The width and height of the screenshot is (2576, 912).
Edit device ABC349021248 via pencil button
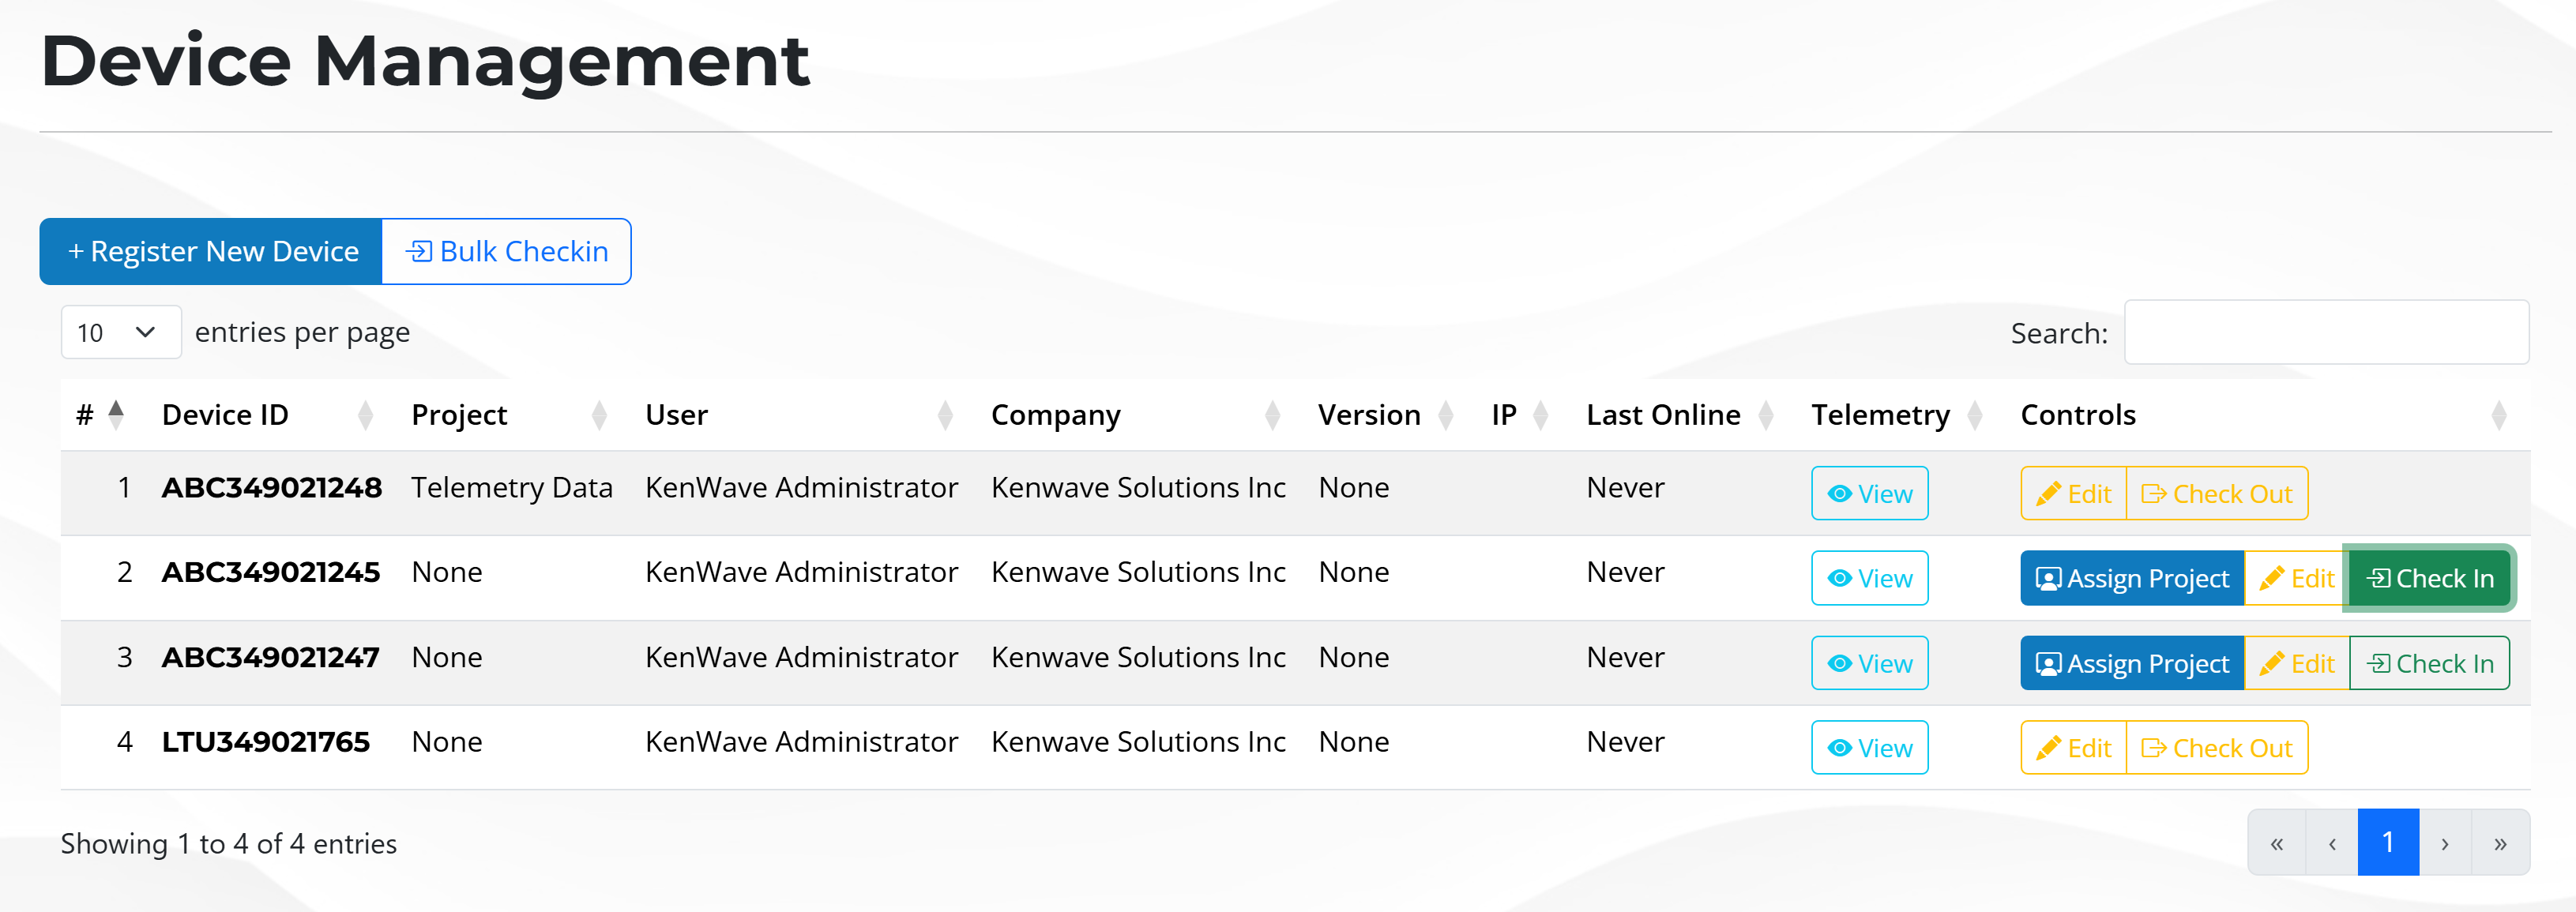(2072, 493)
